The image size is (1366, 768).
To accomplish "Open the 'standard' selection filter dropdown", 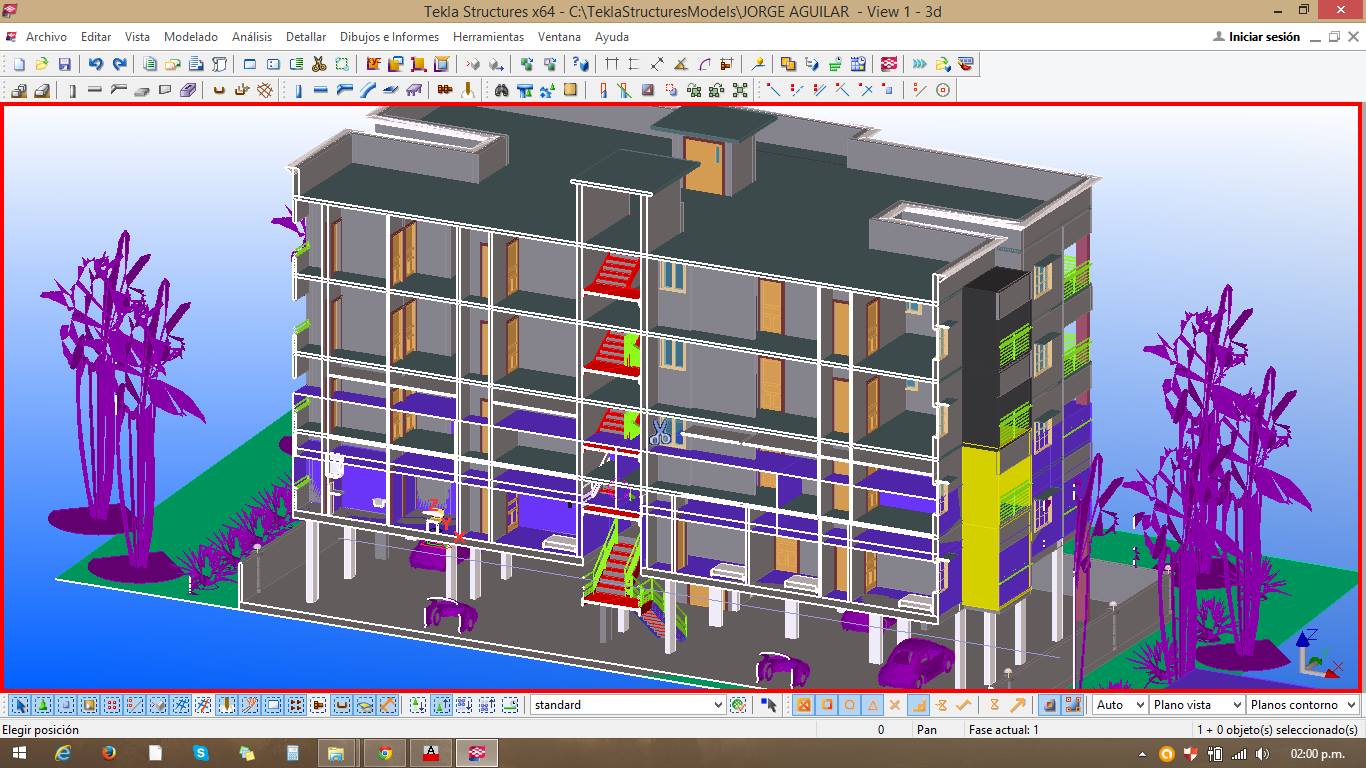I will pos(717,705).
